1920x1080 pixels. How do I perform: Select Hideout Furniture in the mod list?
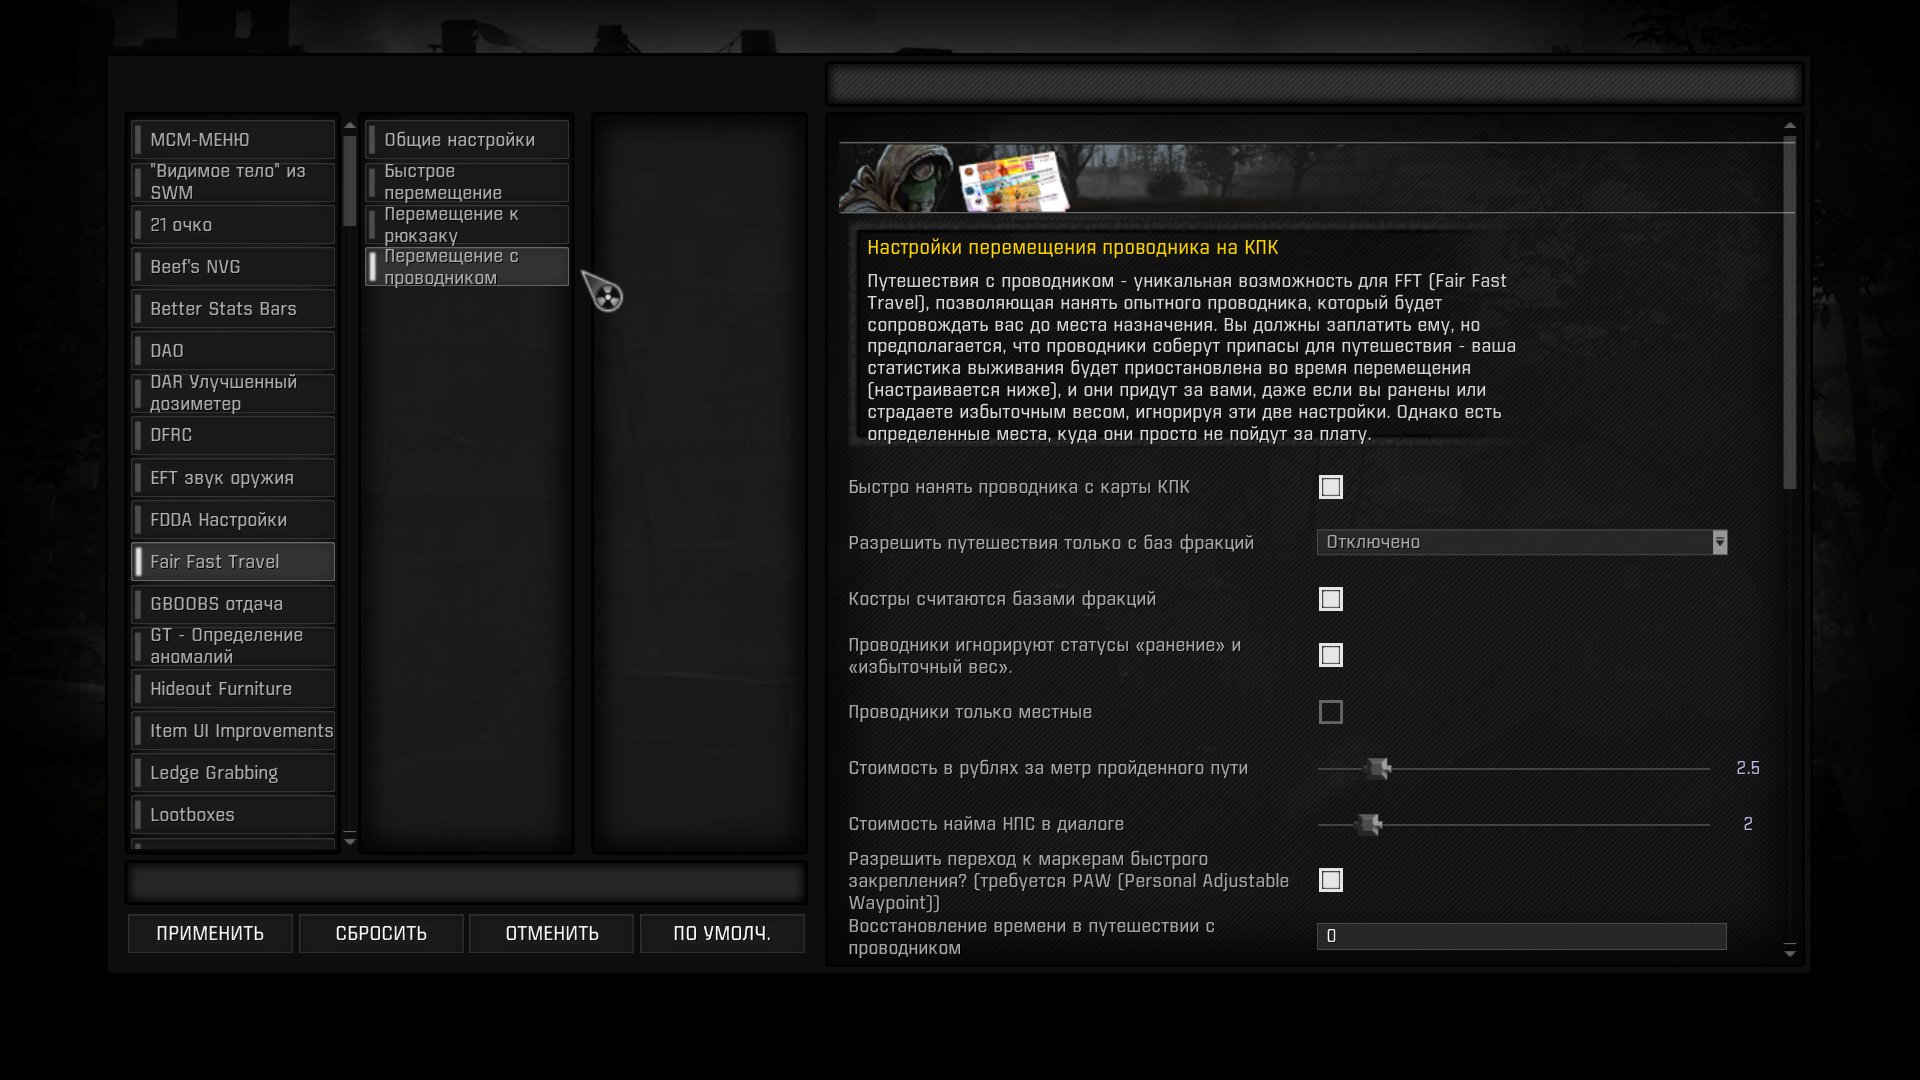point(233,689)
